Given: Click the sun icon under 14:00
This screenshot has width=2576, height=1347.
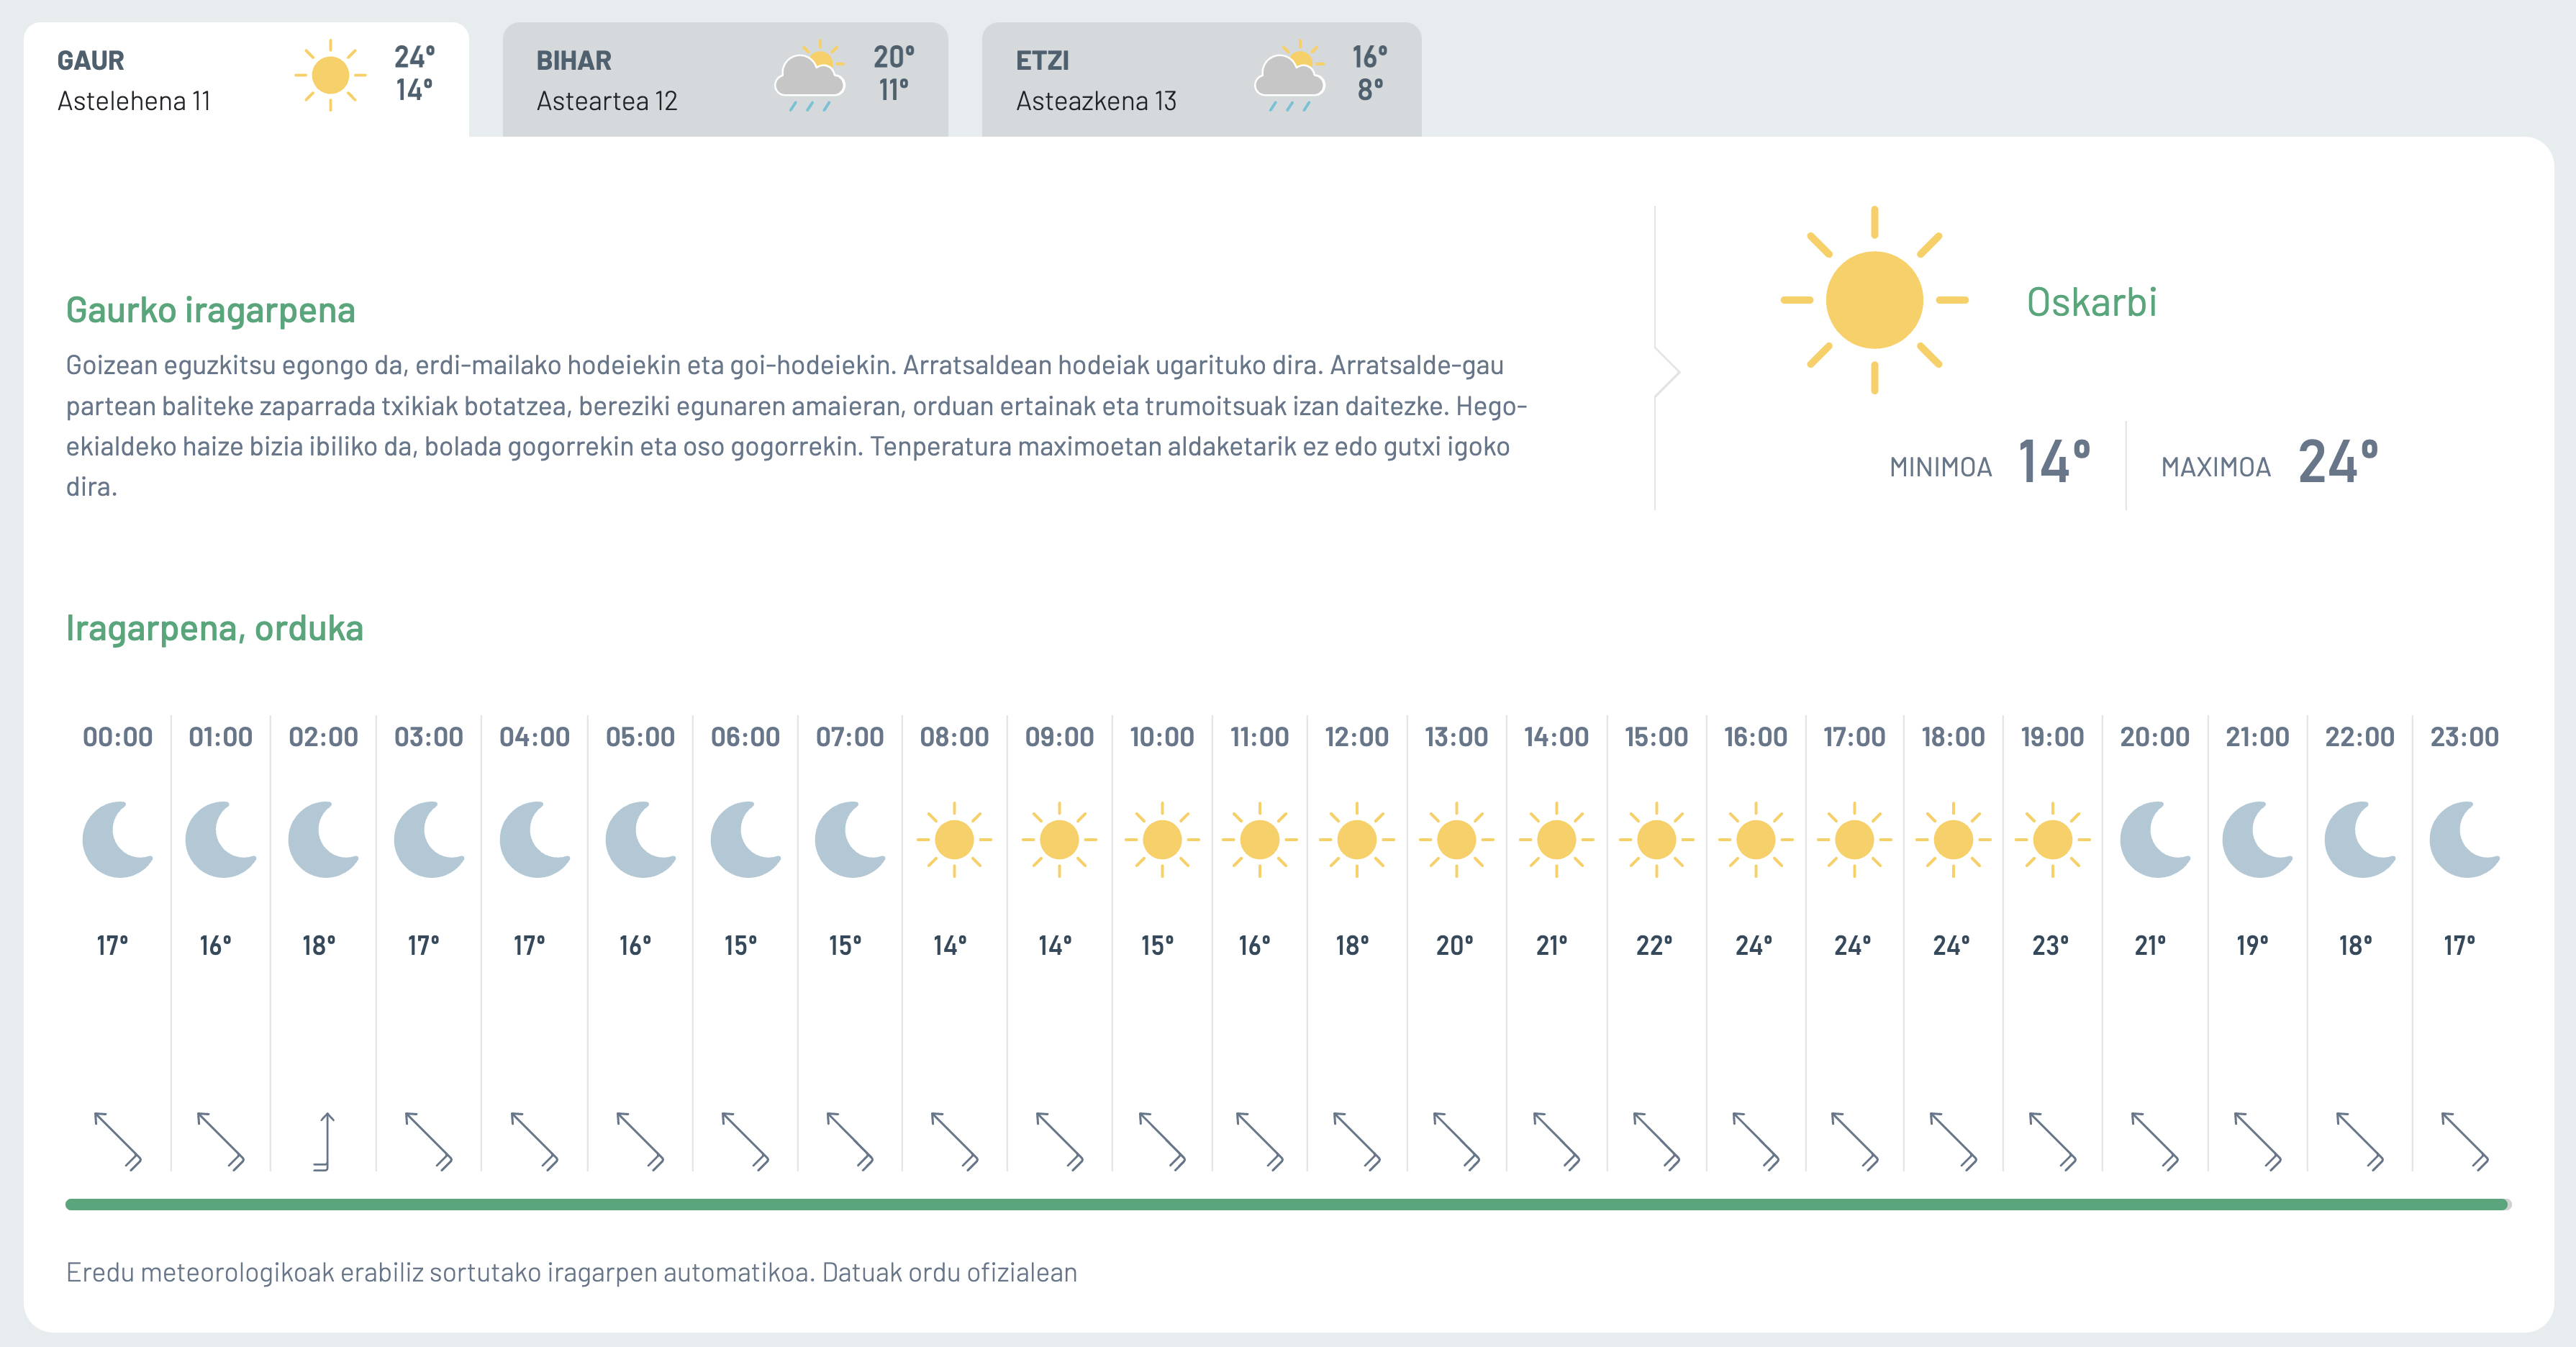Looking at the screenshot, I should [x=1556, y=839].
